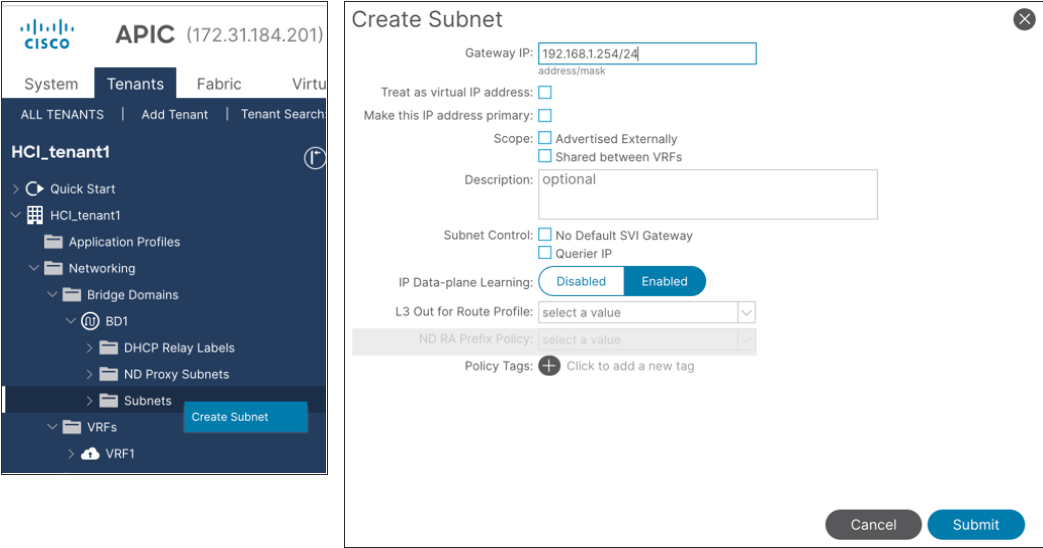The image size is (1043, 548).
Task: Open the System tab
Action: pos(51,84)
